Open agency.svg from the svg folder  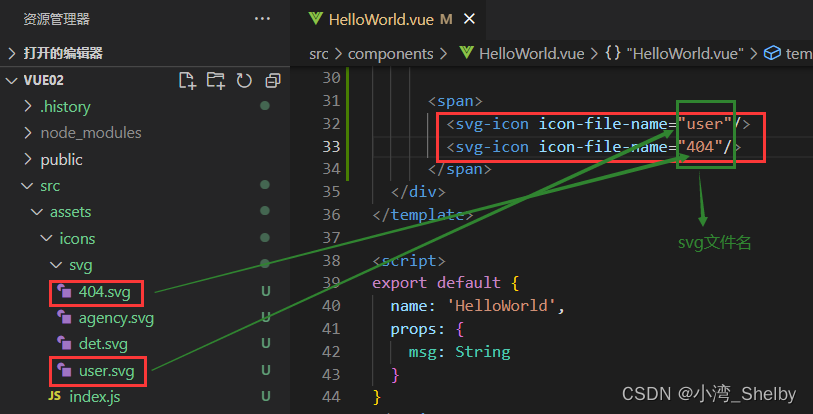point(116,318)
